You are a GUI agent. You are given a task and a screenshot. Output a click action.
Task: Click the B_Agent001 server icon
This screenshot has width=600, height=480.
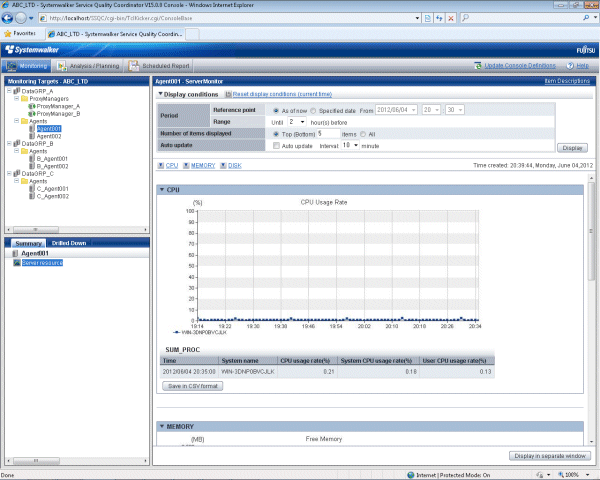coord(32,158)
